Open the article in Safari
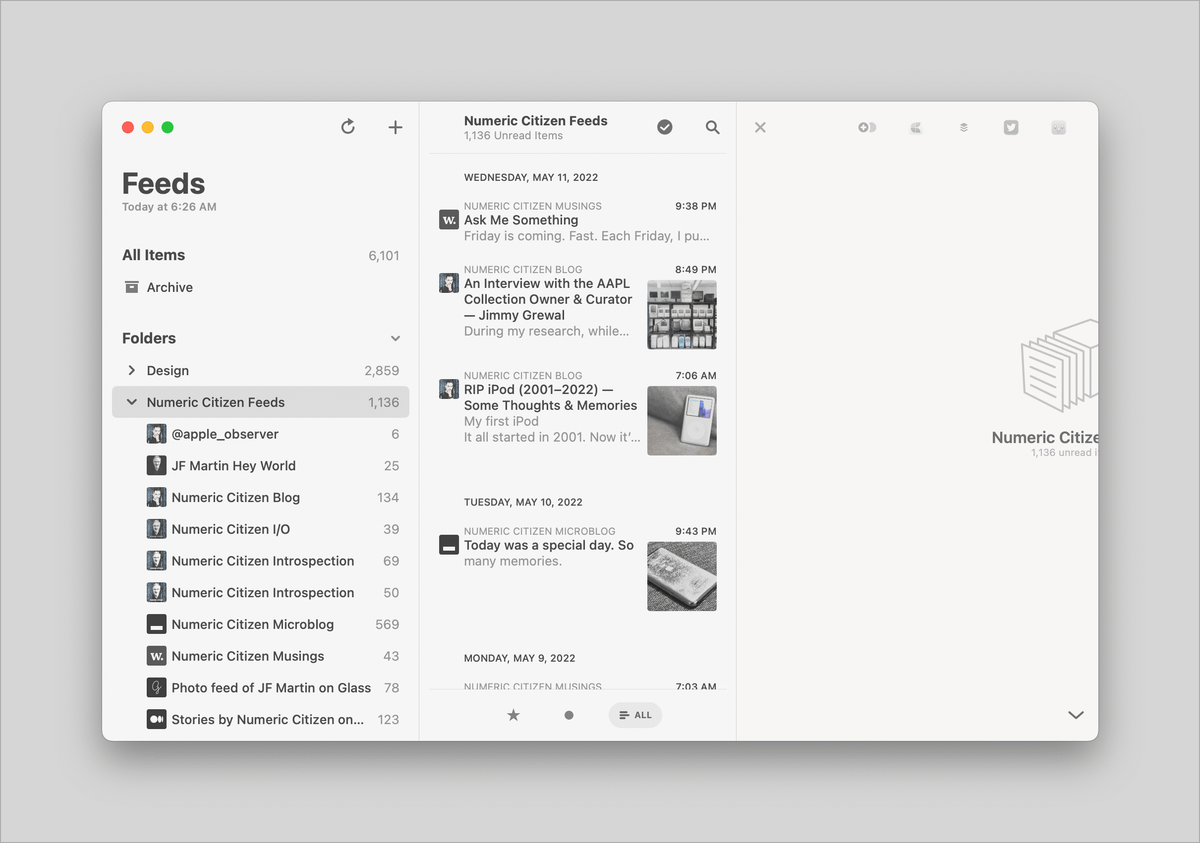This screenshot has height=843, width=1200. (x=915, y=127)
